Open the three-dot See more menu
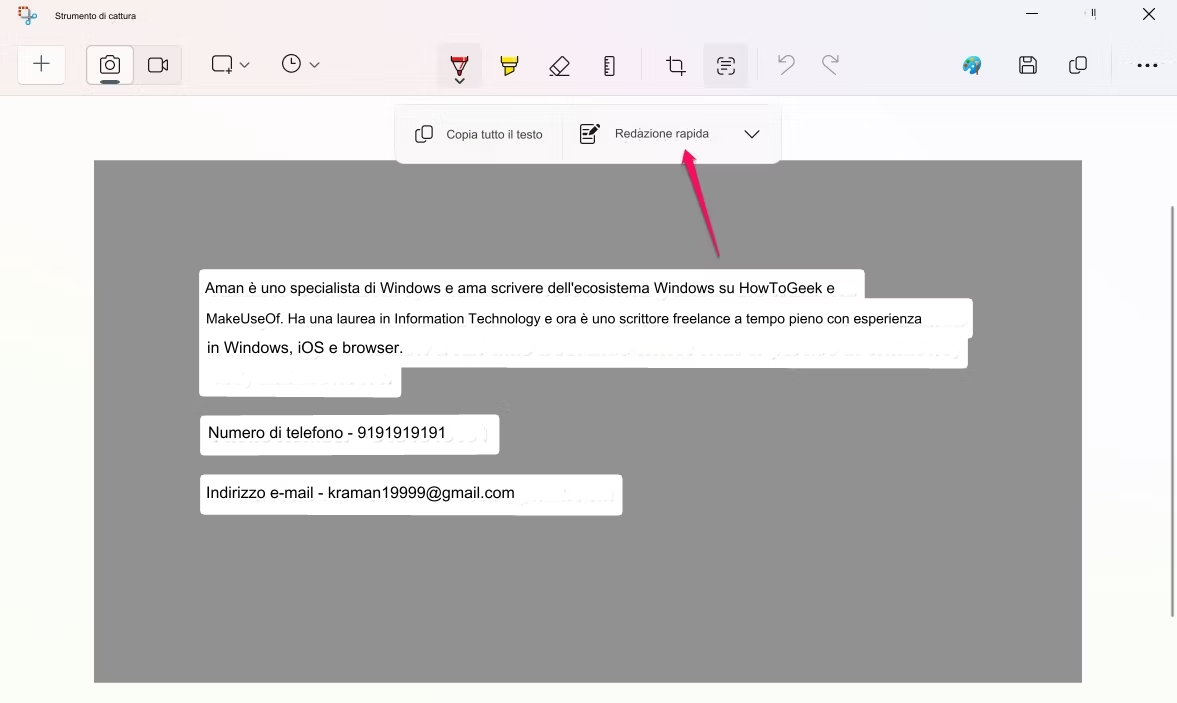The image size is (1177, 703). (x=1147, y=65)
